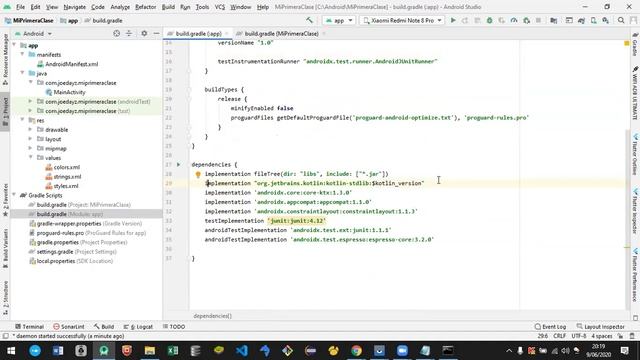The width and height of the screenshot is (640, 360).
Task: Open the Event Log
Action: [x=550, y=327]
